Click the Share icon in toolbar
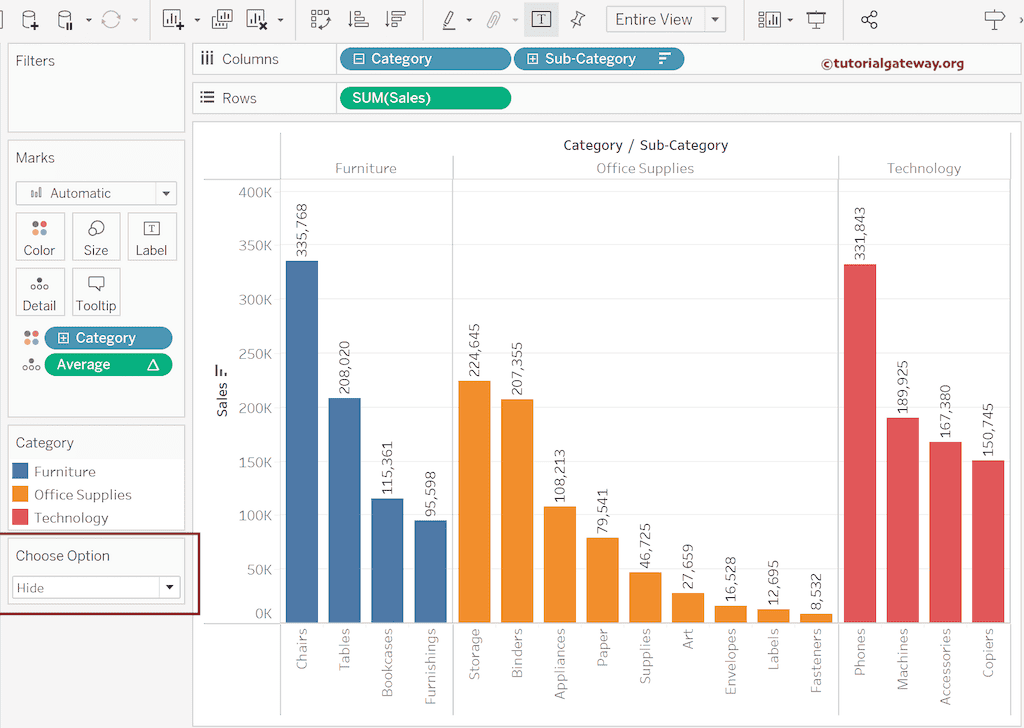The width and height of the screenshot is (1024, 728). [869, 20]
